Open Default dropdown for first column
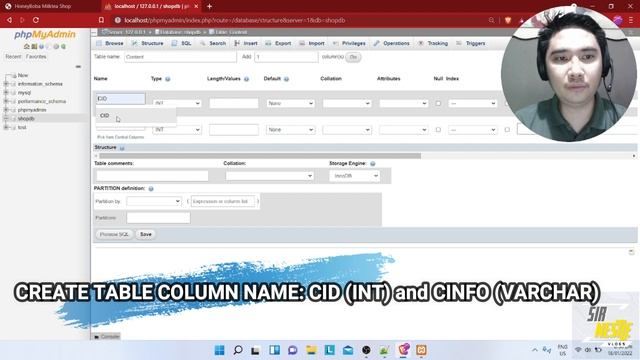640x360 pixels. (x=291, y=103)
